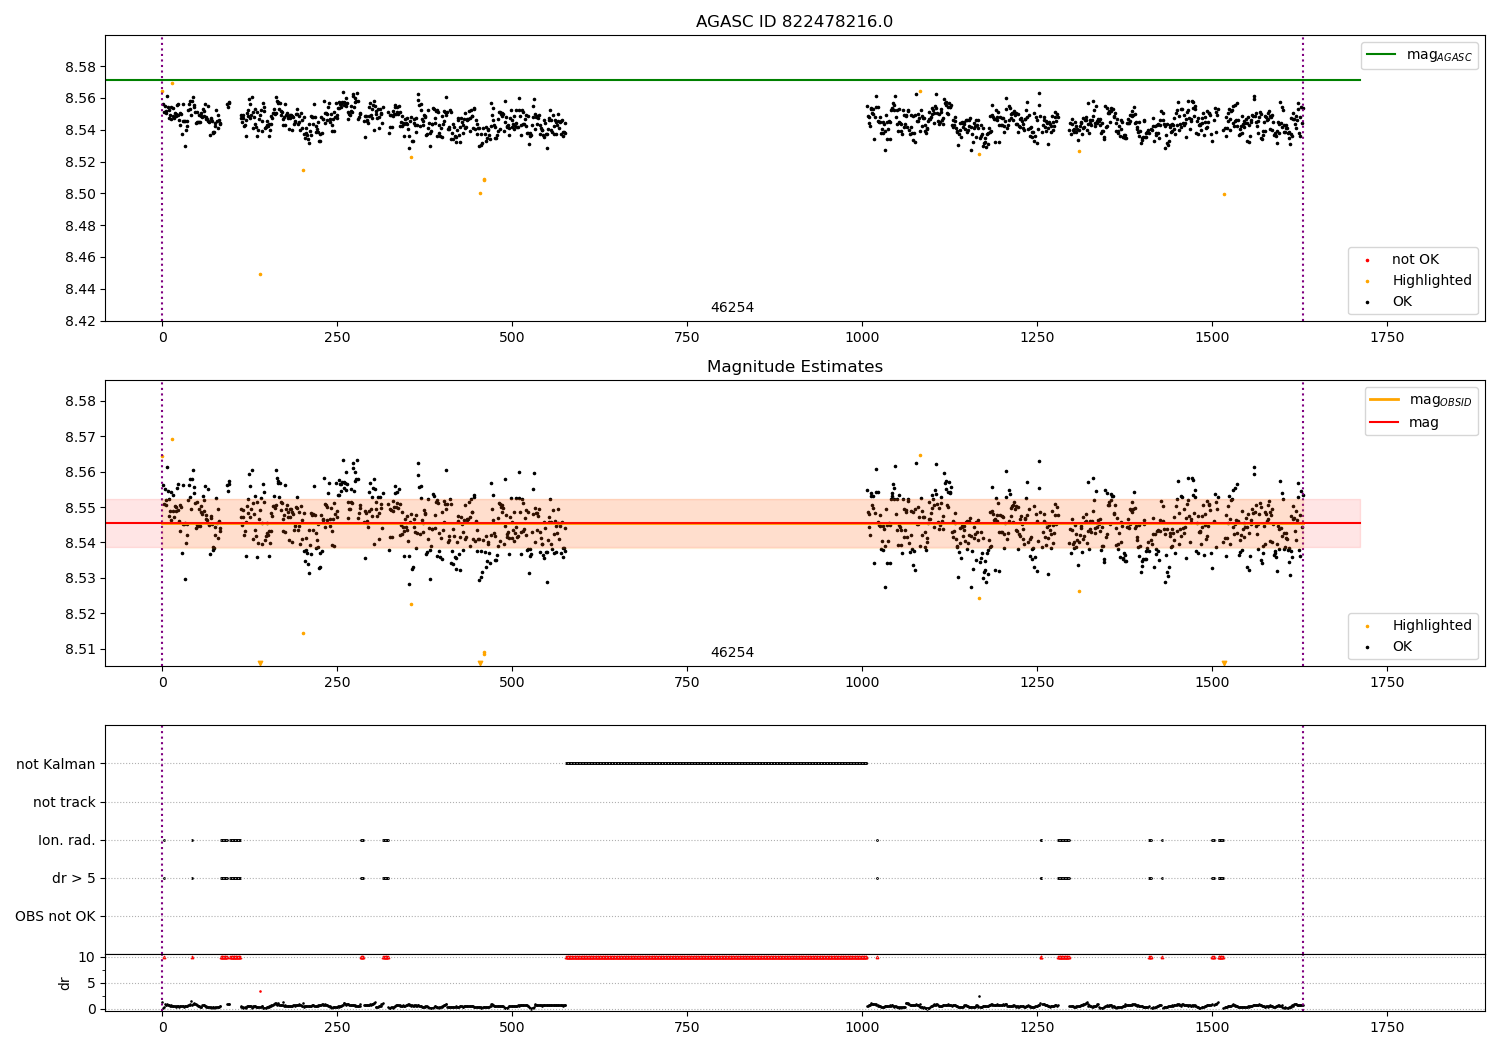This screenshot has width=1500, height=1050.
Task: Click the 46254 label in the top plot
Action: pos(732,308)
